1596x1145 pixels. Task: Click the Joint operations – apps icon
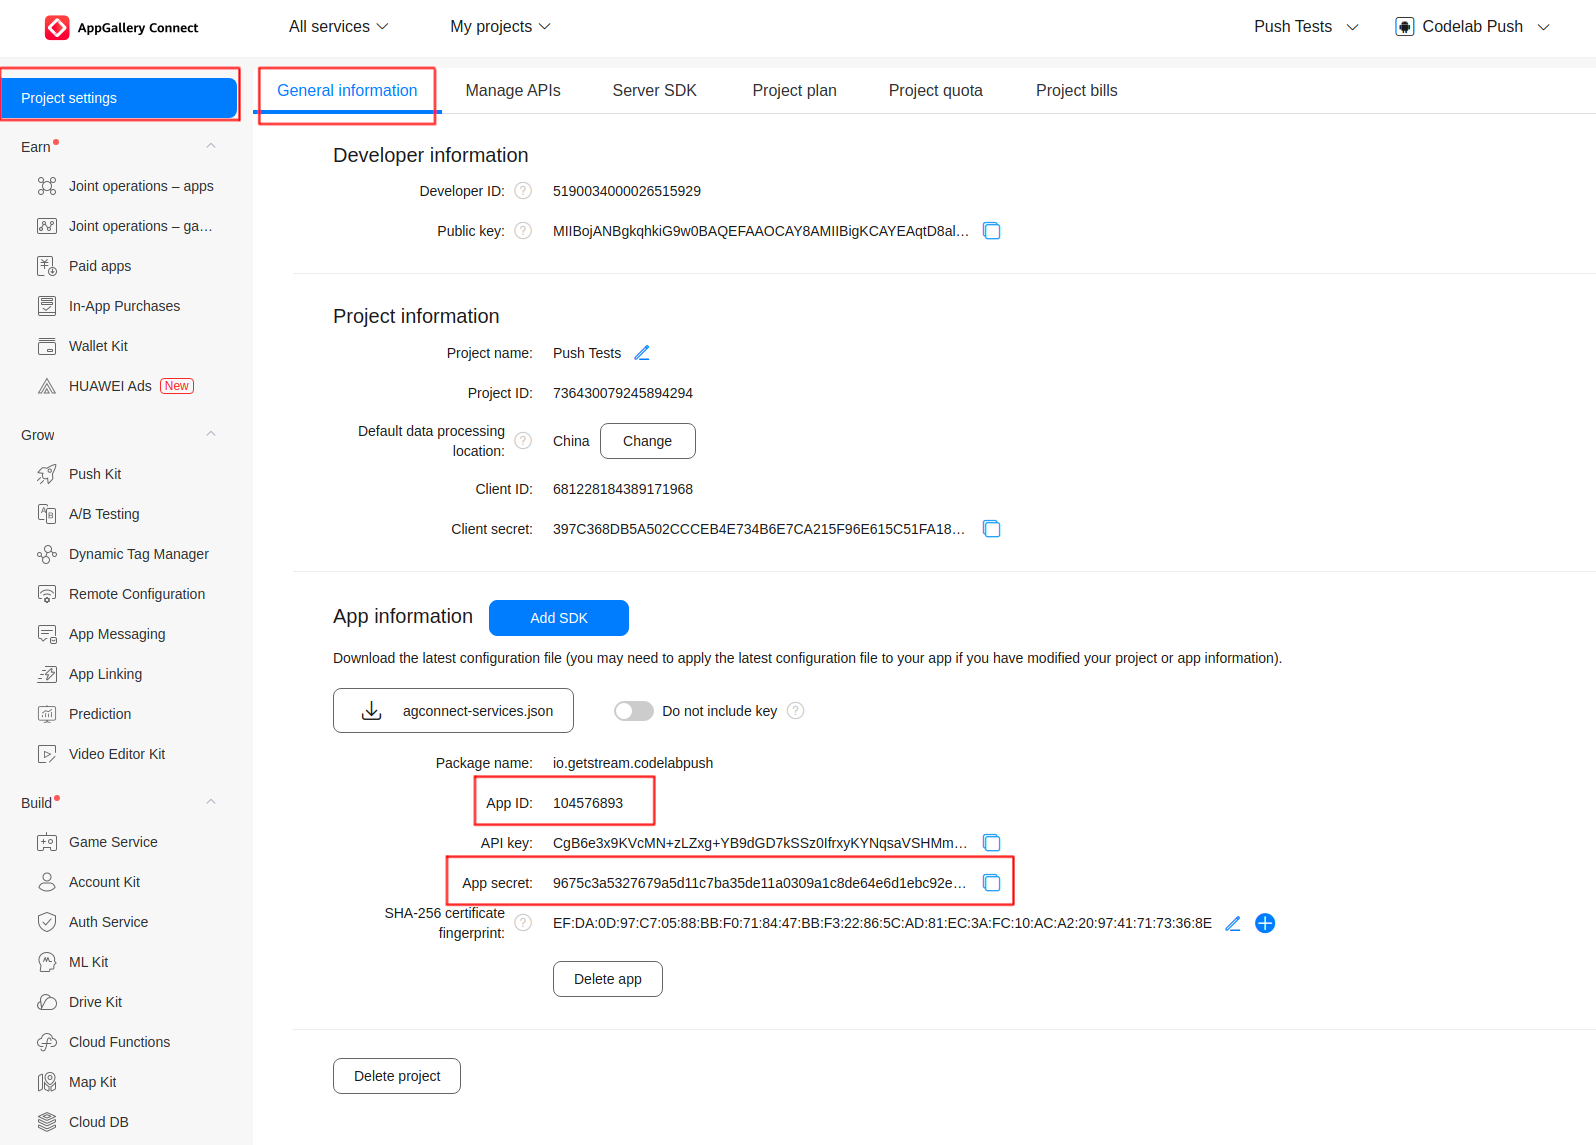(47, 186)
